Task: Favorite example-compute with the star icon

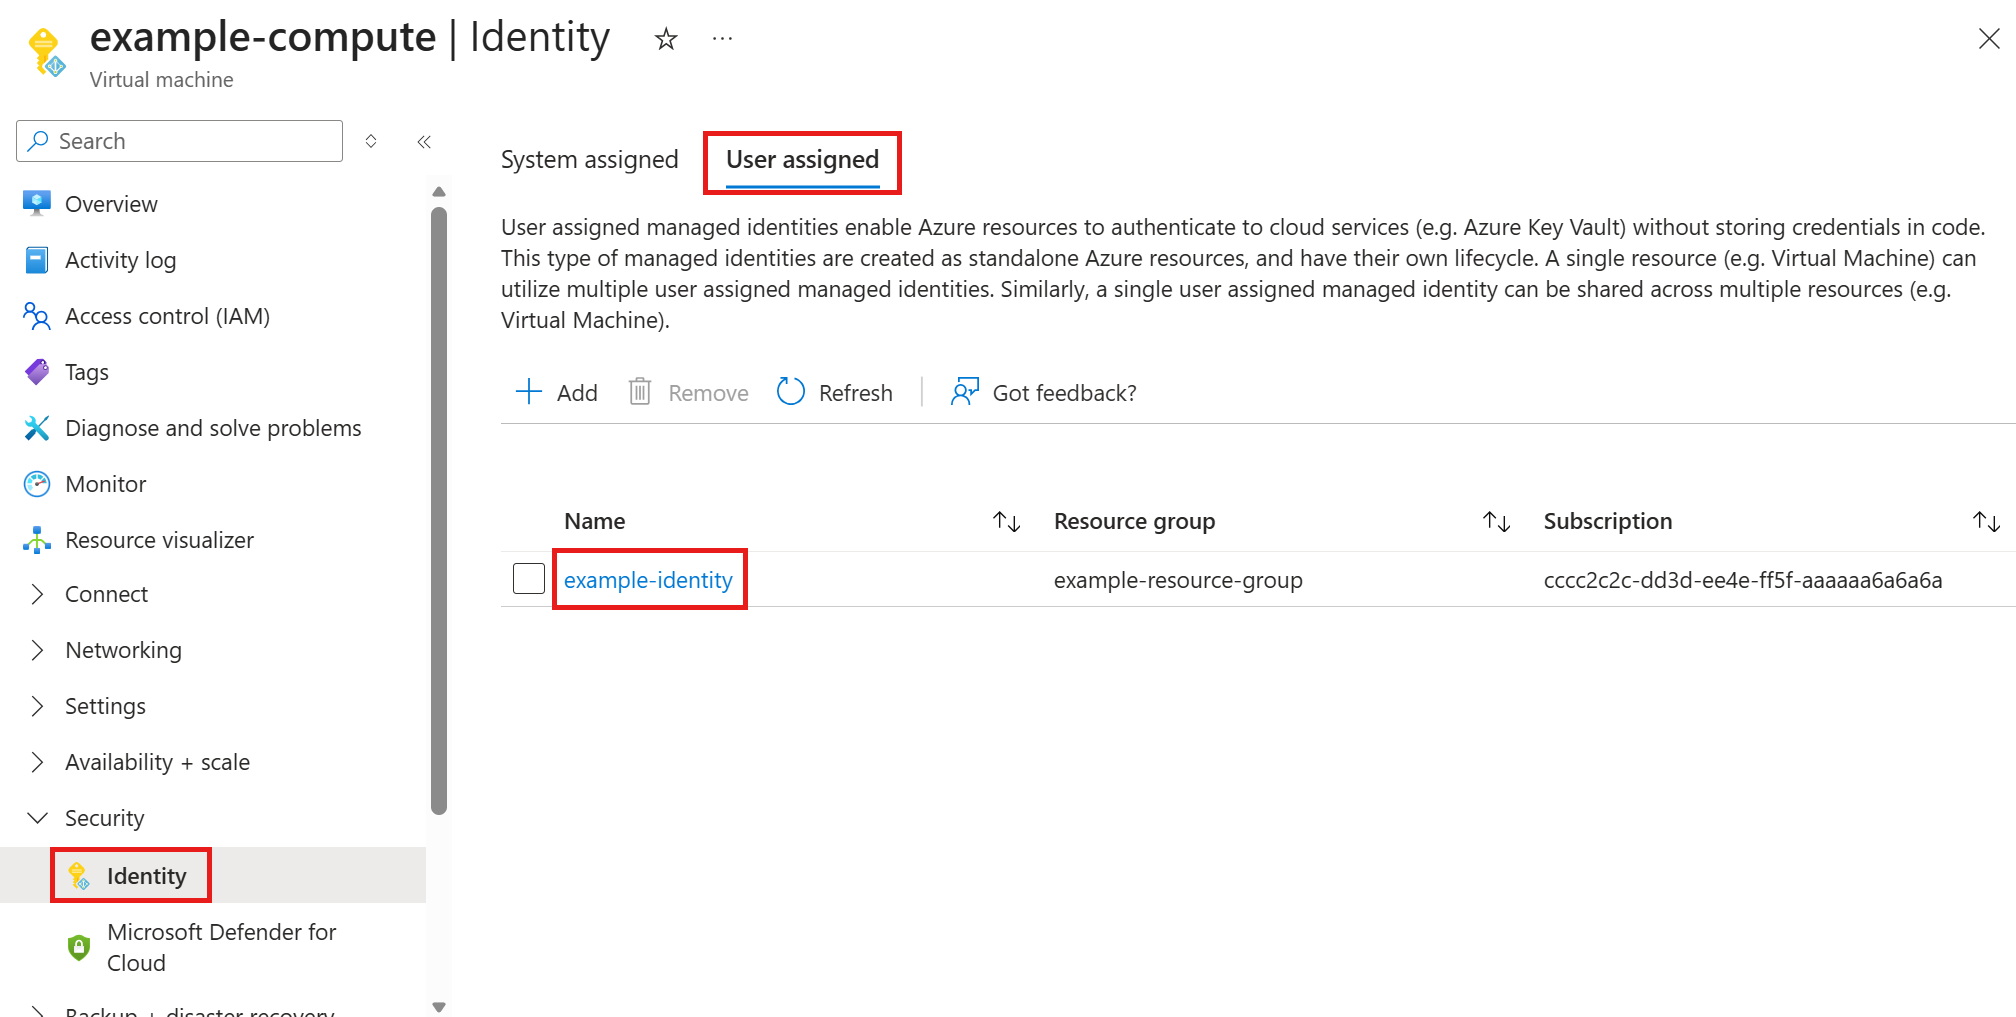Action: point(665,39)
